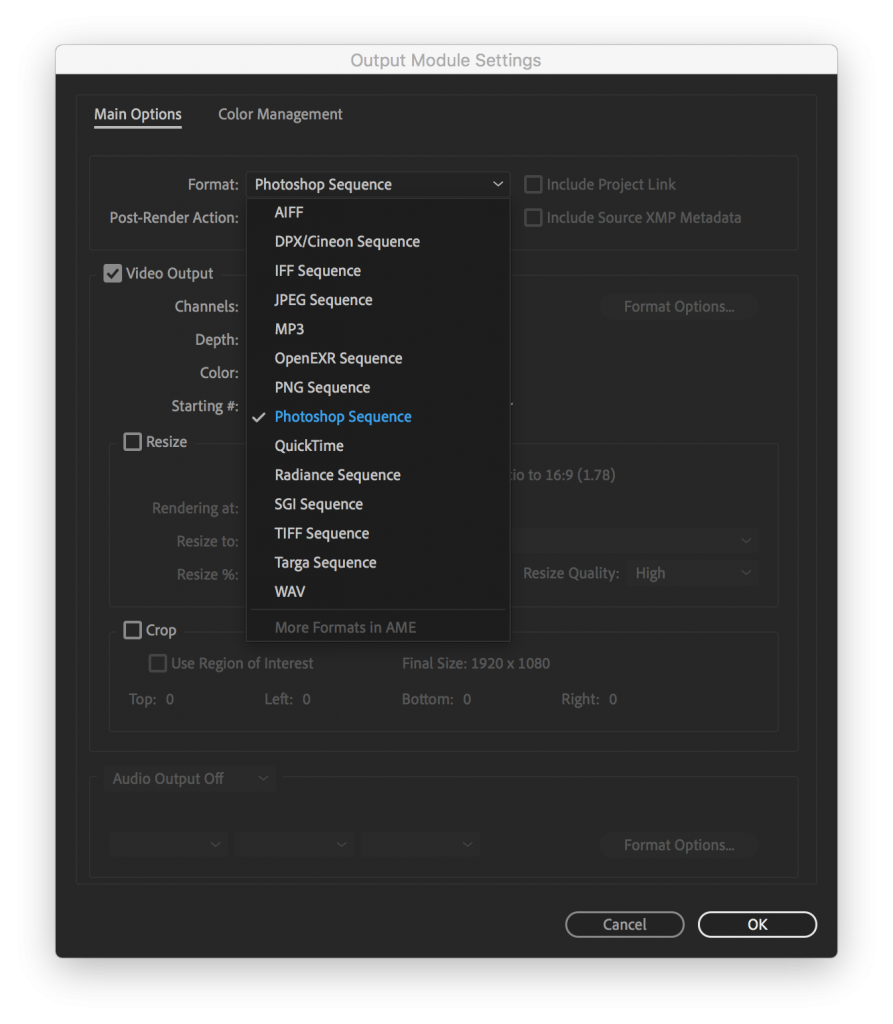The height and width of the screenshot is (1024, 893).
Task: Pick IFF Sequence in the format list
Action: [378, 271]
